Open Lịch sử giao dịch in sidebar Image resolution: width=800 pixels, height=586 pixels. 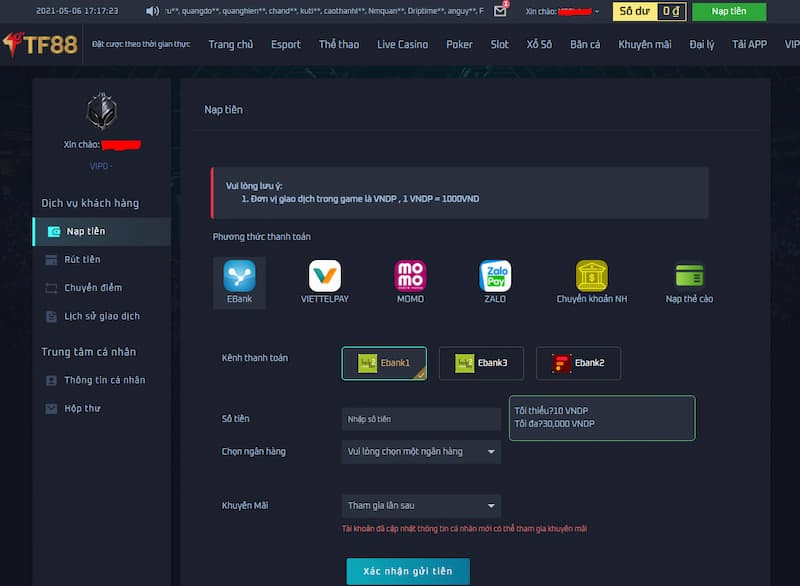tap(101, 316)
